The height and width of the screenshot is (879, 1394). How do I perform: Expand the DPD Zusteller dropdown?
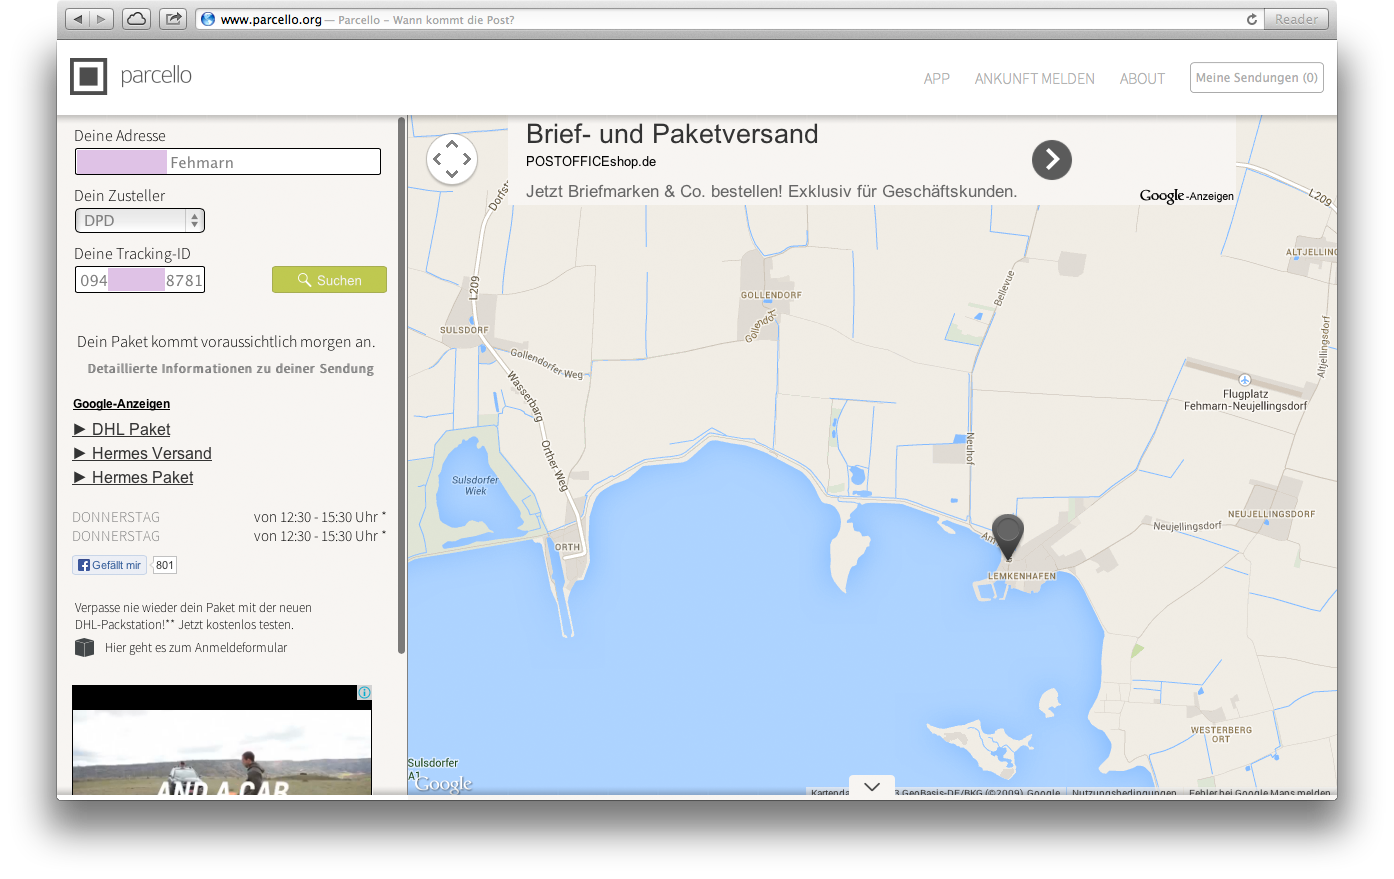tap(140, 220)
